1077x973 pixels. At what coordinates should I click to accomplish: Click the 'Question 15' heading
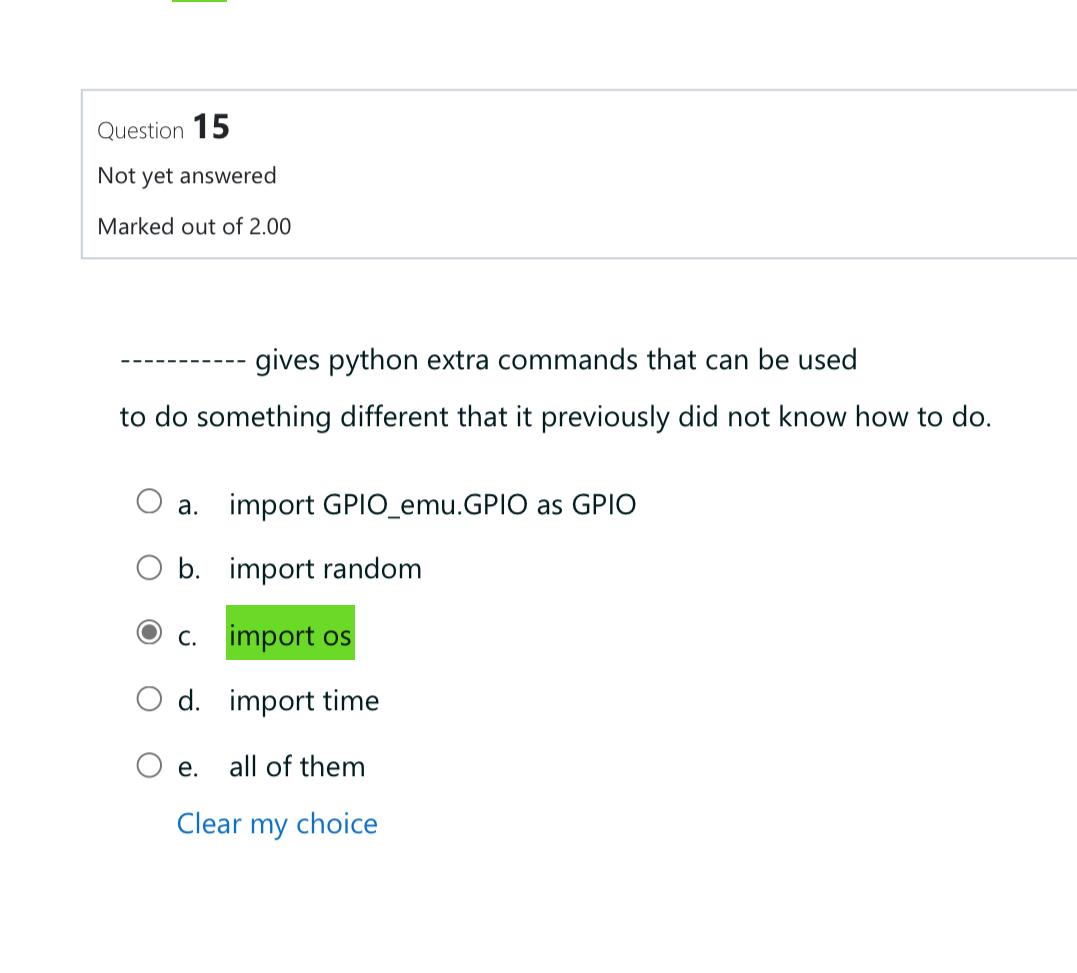click(x=163, y=127)
